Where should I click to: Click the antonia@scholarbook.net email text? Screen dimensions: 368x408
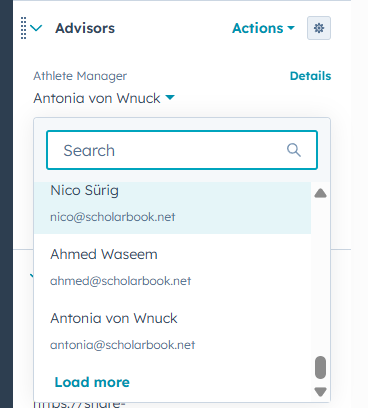click(x=123, y=345)
